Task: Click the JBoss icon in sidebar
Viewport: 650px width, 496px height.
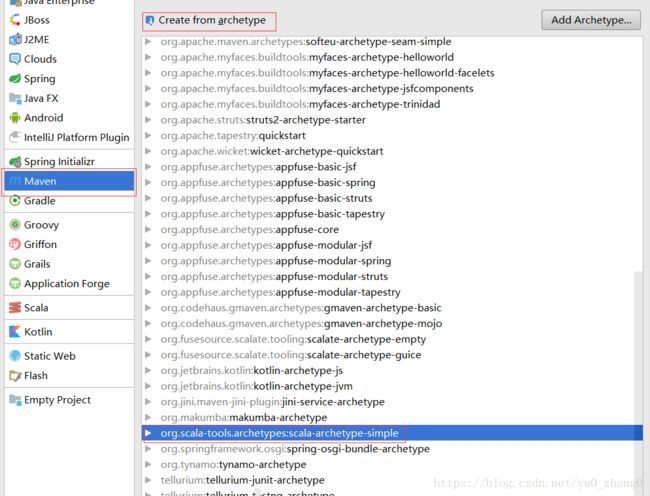Action: [x=15, y=20]
